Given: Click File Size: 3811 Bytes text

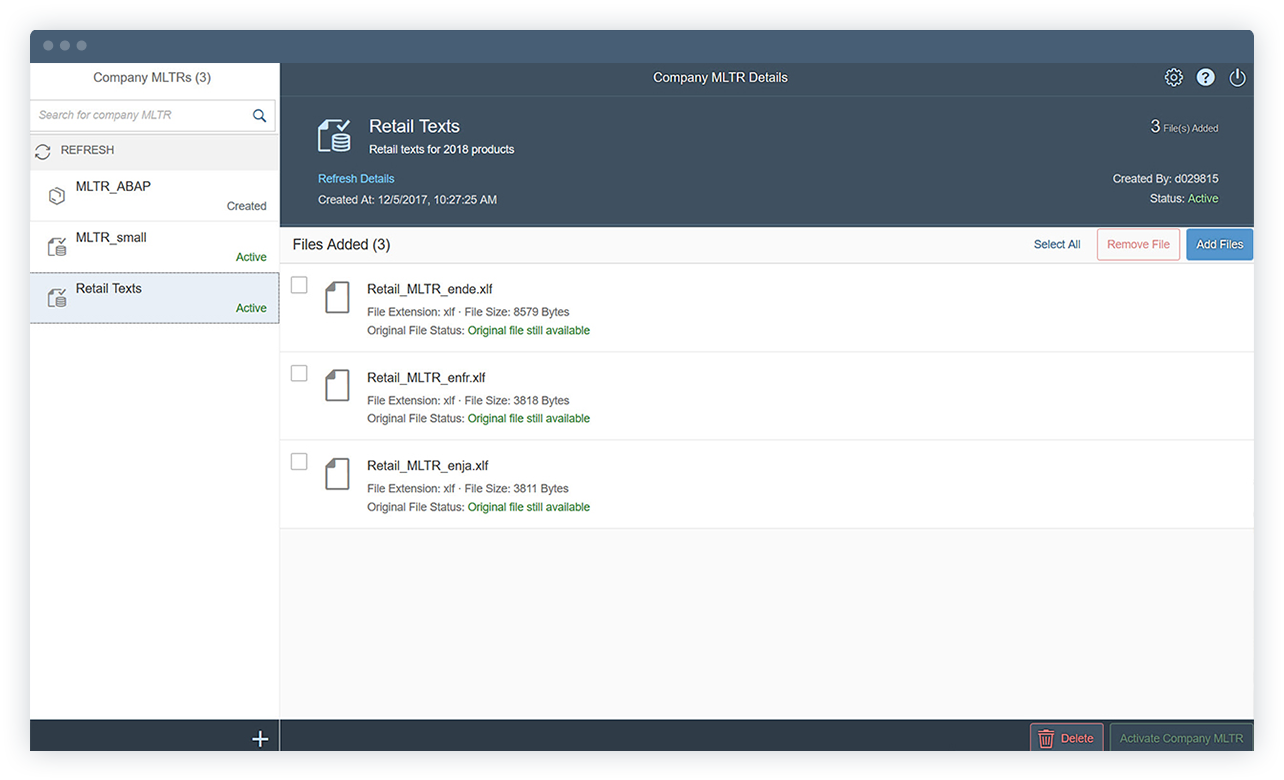Looking at the screenshot, I should click(x=517, y=488).
